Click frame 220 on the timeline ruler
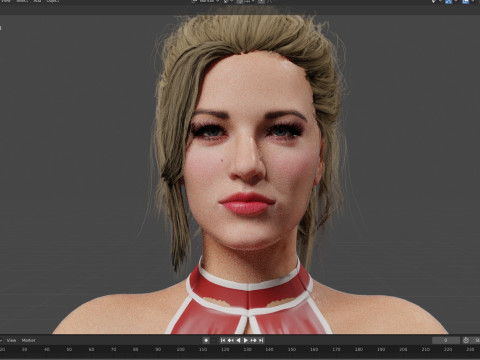Image resolution: width=480 pixels, height=360 pixels. (x=448, y=349)
